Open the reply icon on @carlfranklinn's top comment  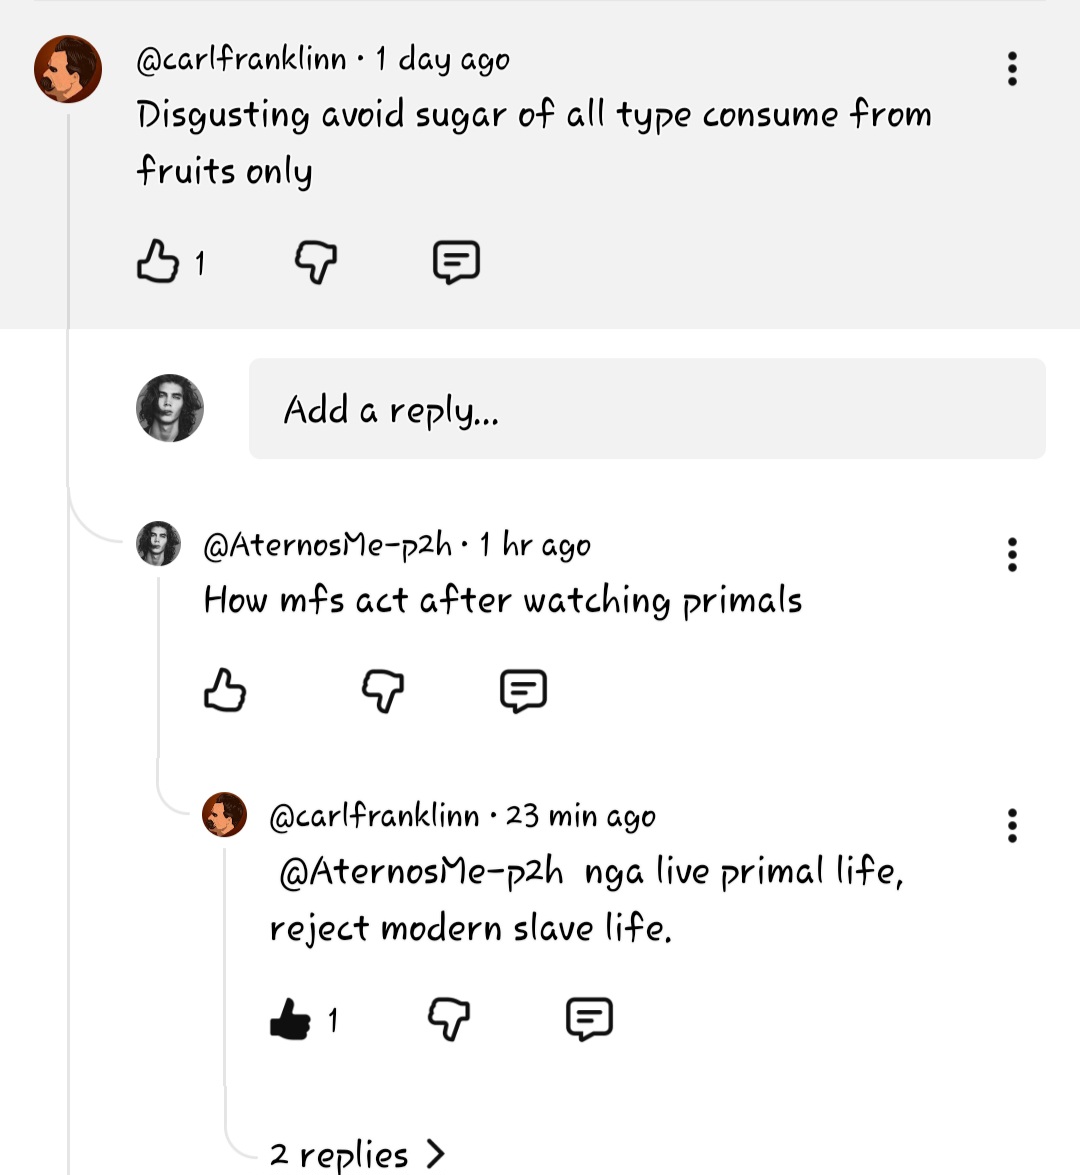click(x=456, y=262)
